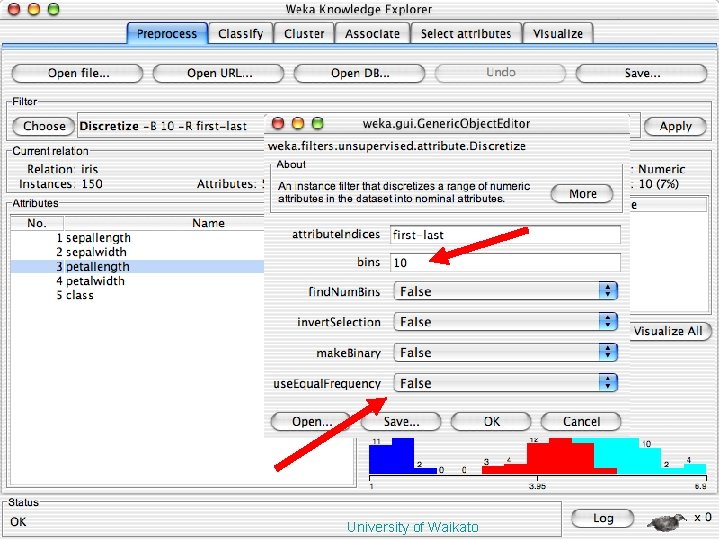Zoom the GenericObjectEditor dialog with green button
The height and width of the screenshot is (540, 720).
(317, 123)
